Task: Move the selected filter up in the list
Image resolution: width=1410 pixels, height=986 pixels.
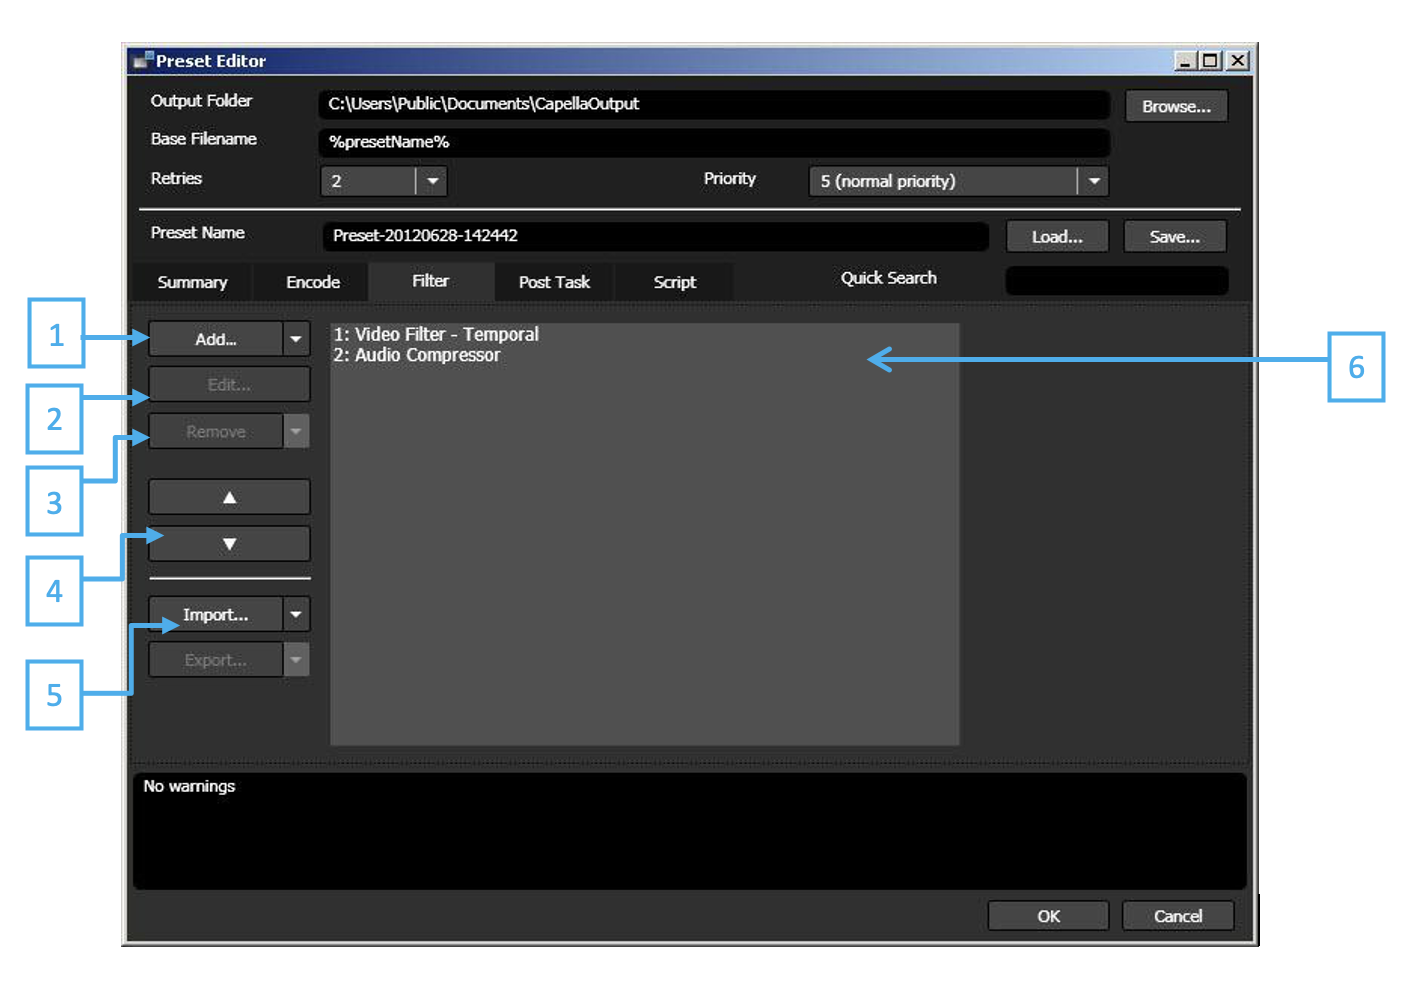Action: [x=228, y=496]
